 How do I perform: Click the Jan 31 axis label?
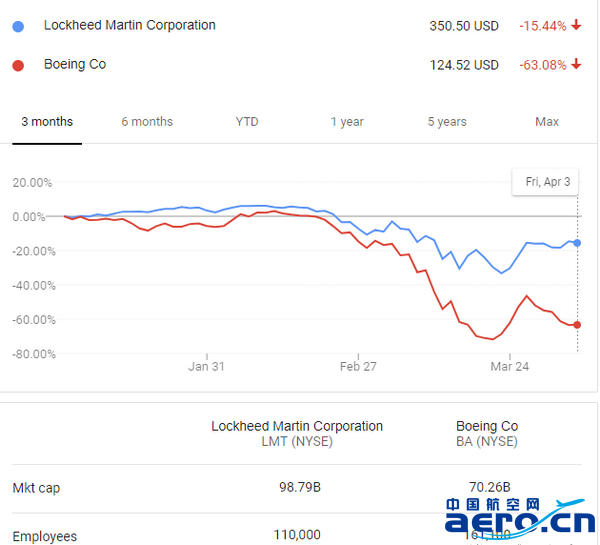coord(206,367)
